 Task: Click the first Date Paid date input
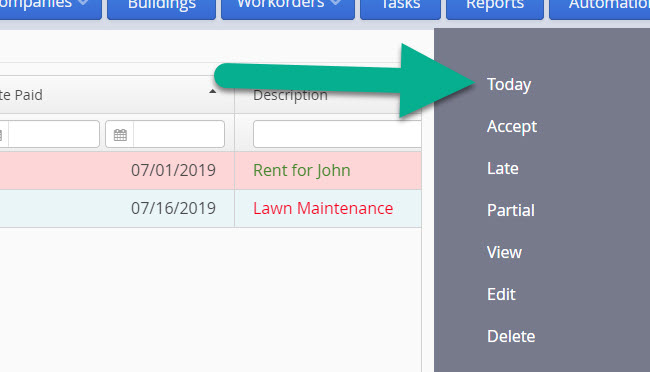point(53,134)
